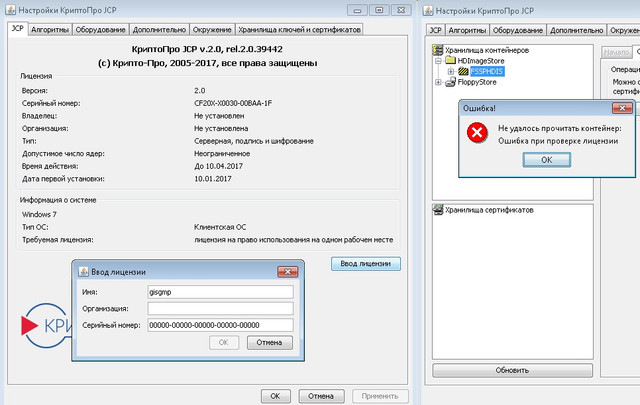This screenshot has width=640, height=405.
Task: Close the license input dialog
Action: pyautogui.click(x=289, y=272)
